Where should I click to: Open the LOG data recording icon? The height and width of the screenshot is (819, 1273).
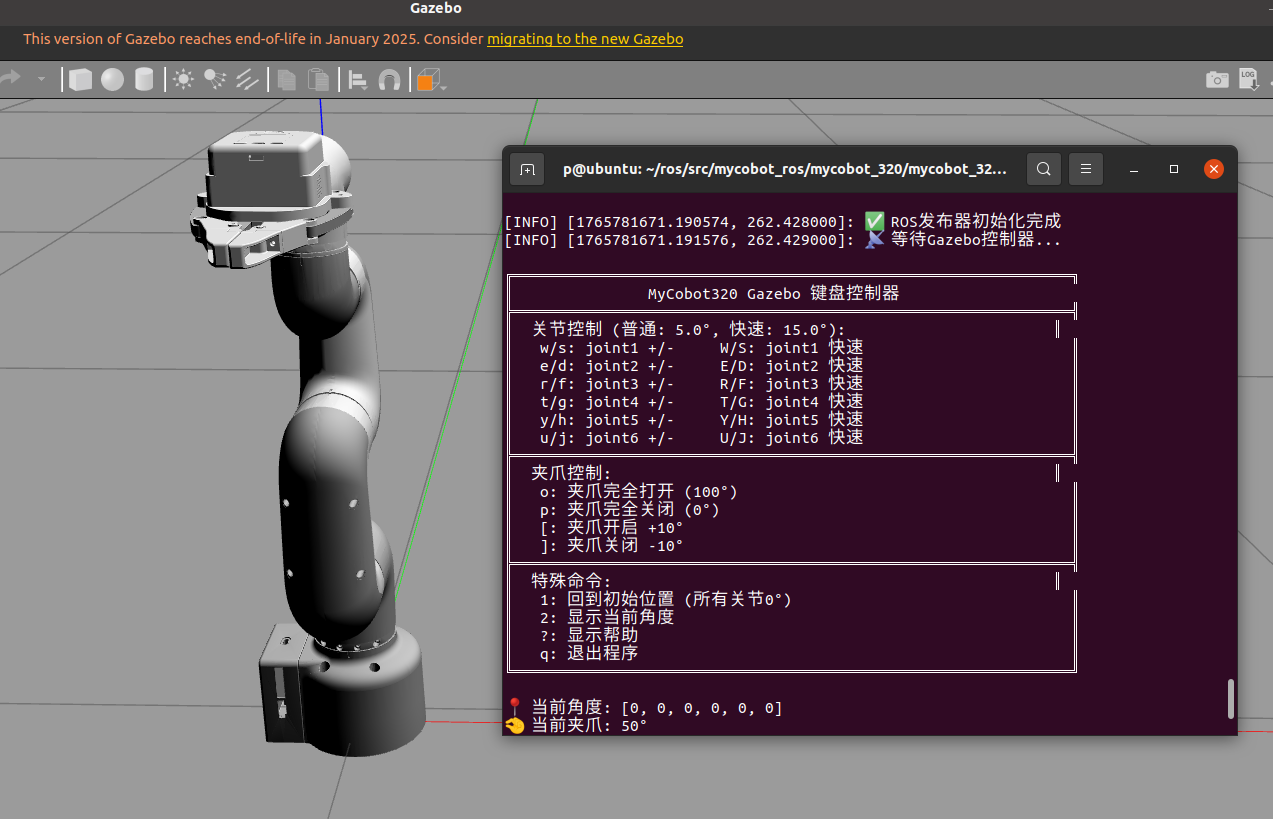(1248, 79)
